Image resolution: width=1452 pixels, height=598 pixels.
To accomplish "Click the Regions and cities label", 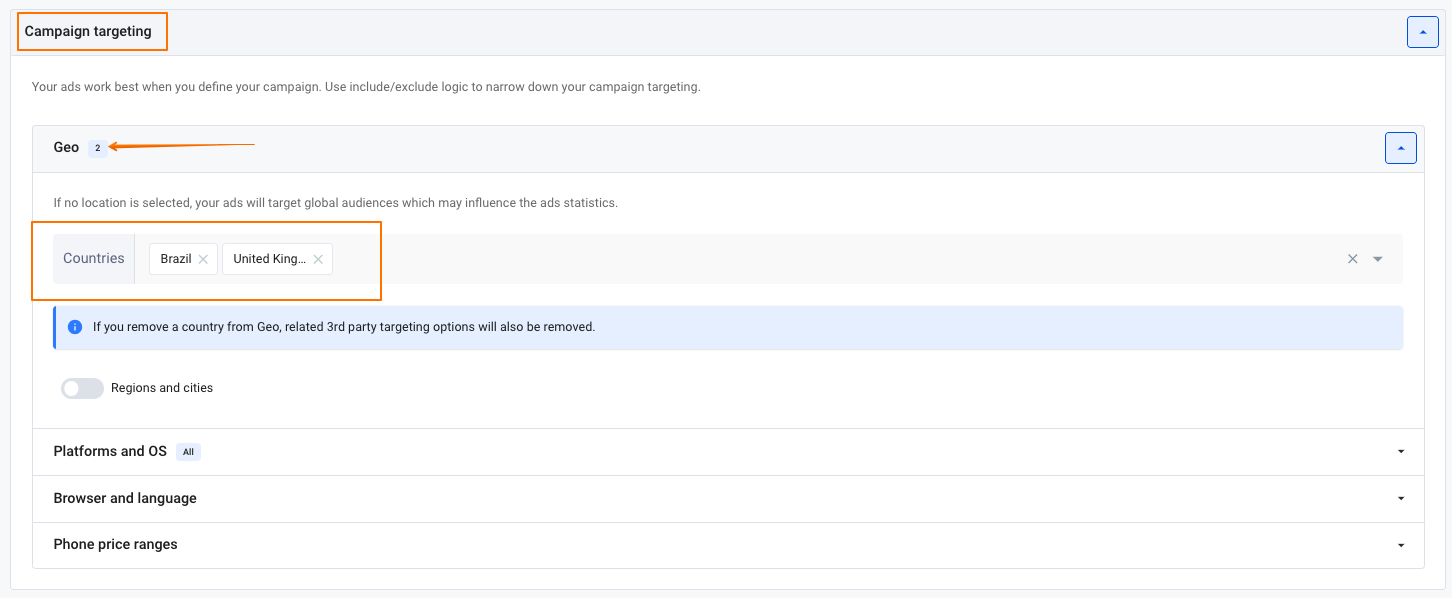I will (x=162, y=388).
